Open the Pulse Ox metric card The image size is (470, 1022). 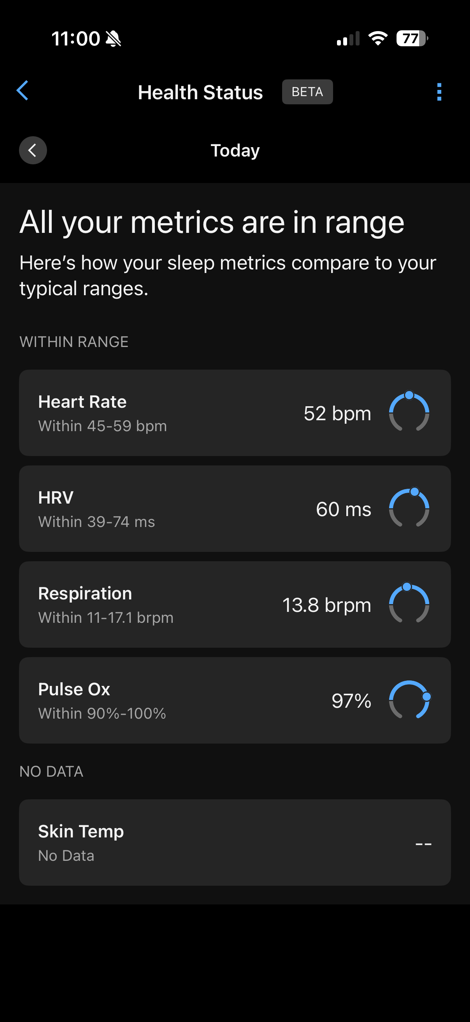(235, 700)
